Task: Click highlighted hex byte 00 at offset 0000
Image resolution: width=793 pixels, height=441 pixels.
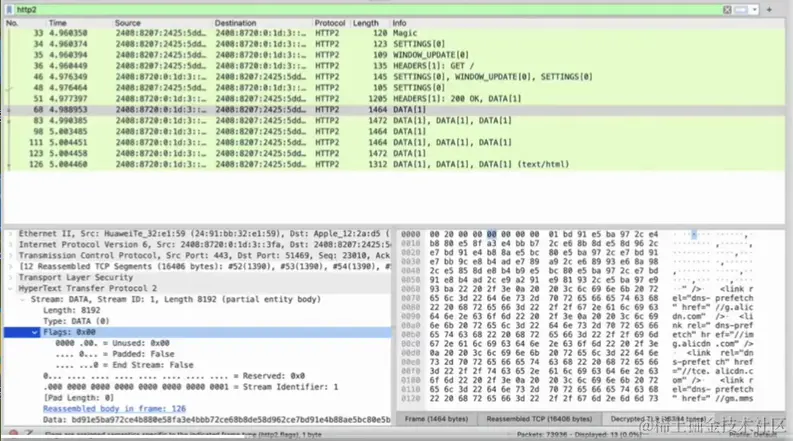Action: tap(492, 234)
